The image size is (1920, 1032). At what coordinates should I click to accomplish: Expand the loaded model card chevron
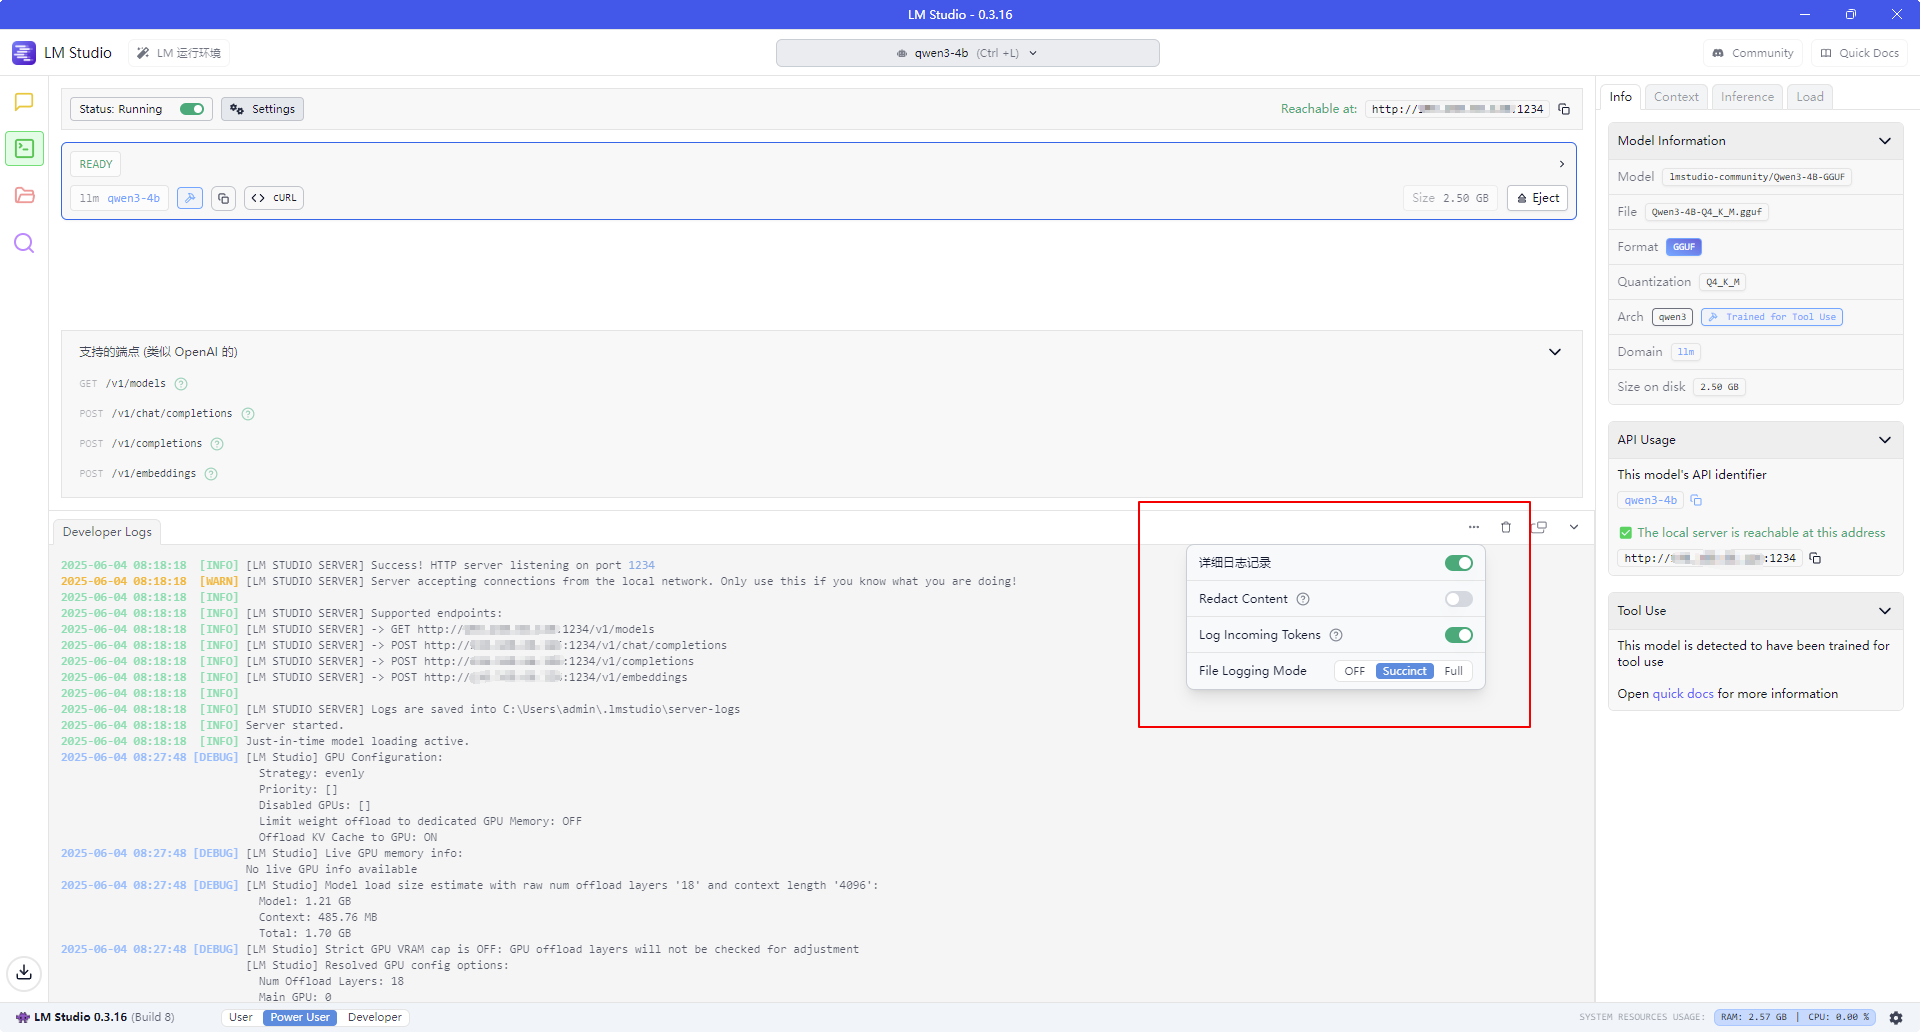tap(1562, 164)
